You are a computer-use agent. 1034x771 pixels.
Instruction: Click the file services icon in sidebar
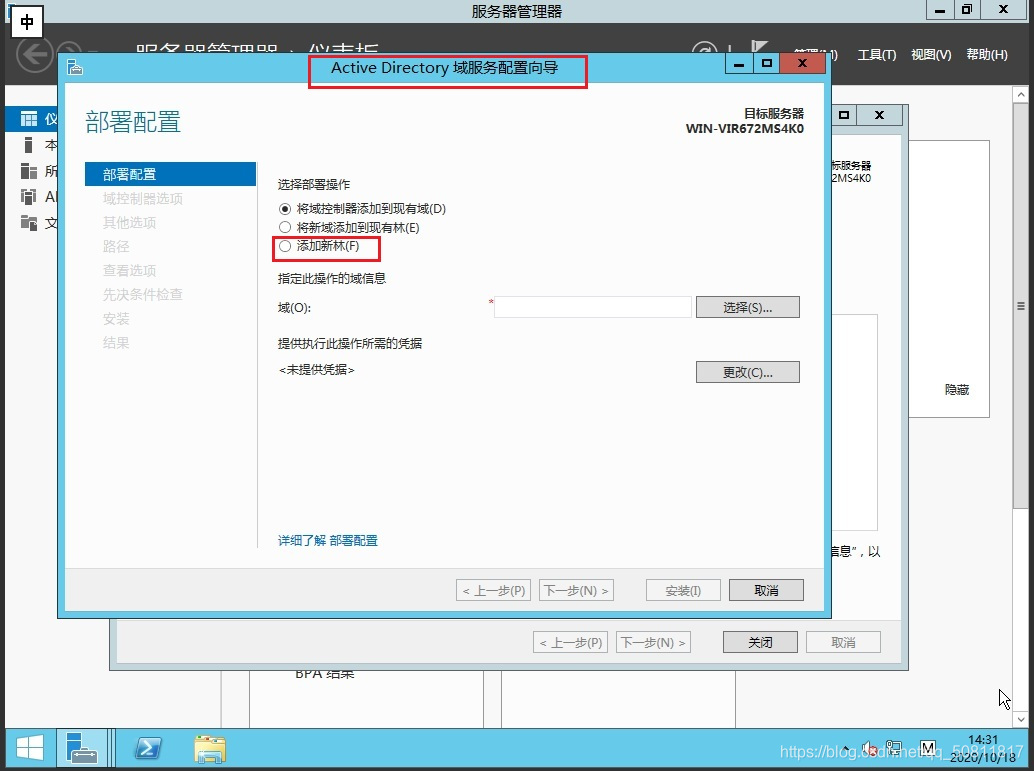click(29, 223)
